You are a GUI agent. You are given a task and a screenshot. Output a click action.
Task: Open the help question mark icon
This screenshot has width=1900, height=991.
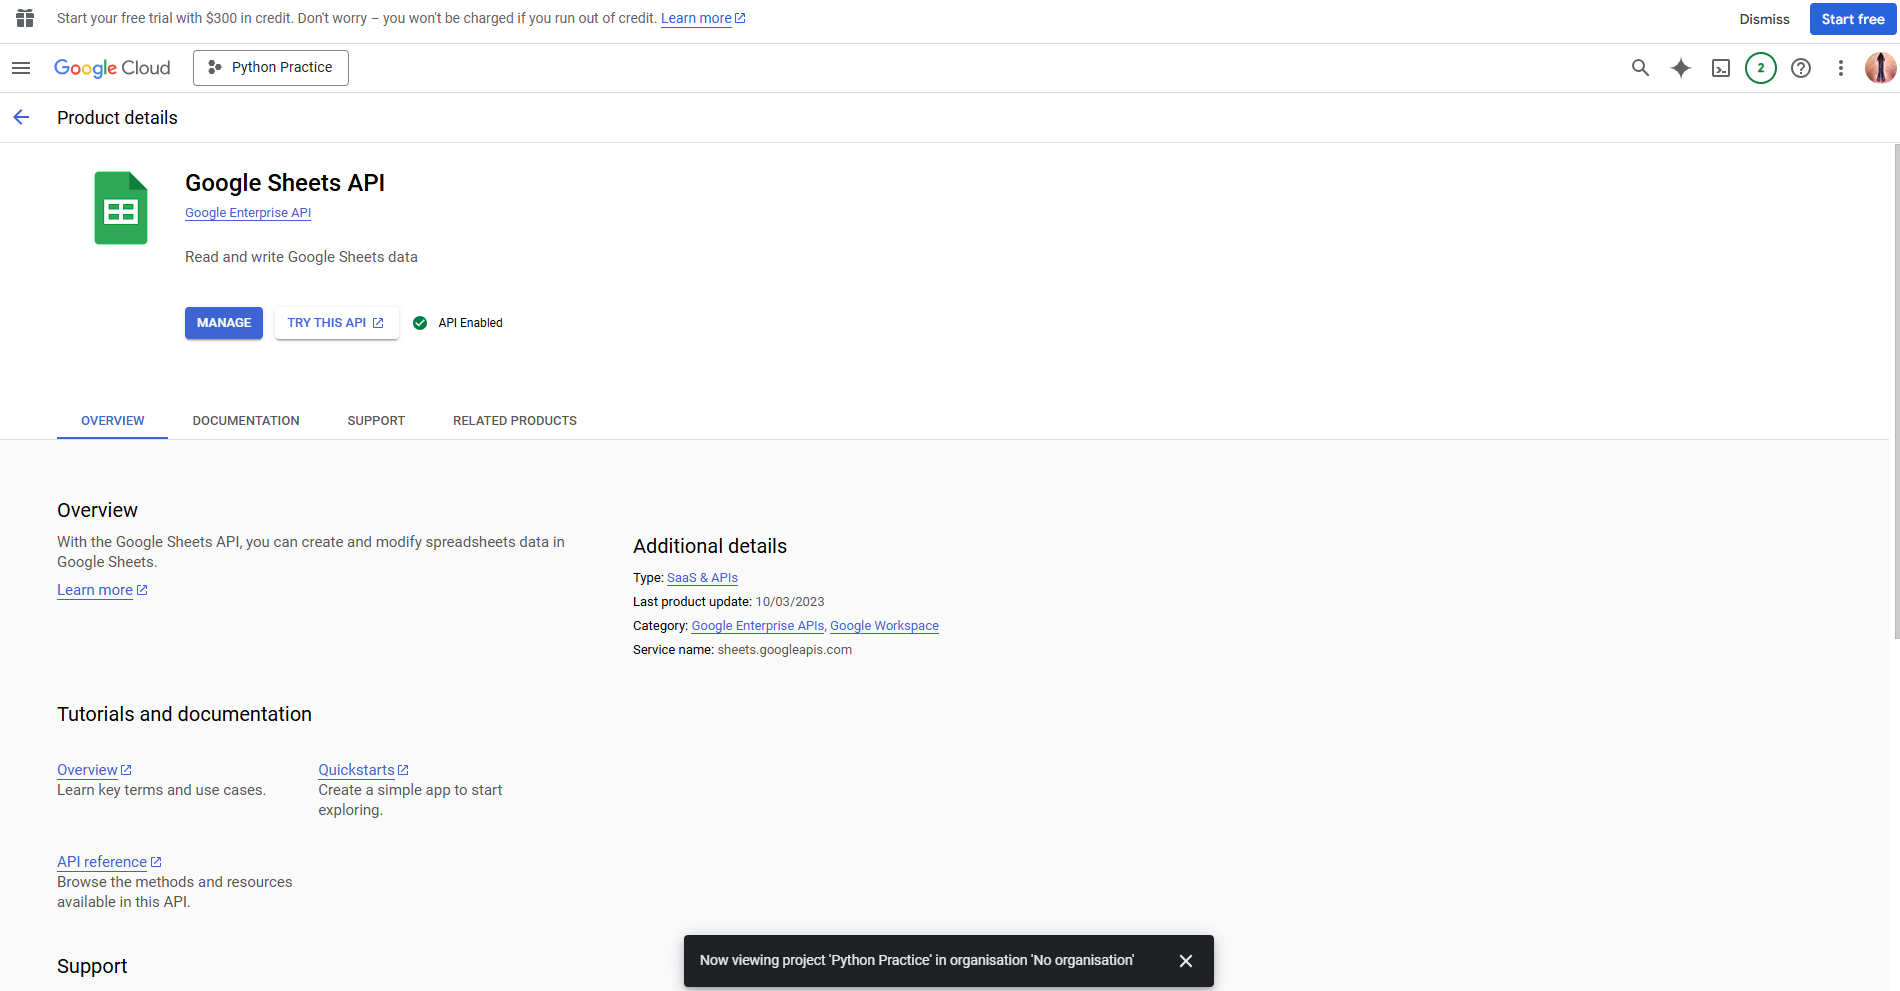click(x=1801, y=68)
